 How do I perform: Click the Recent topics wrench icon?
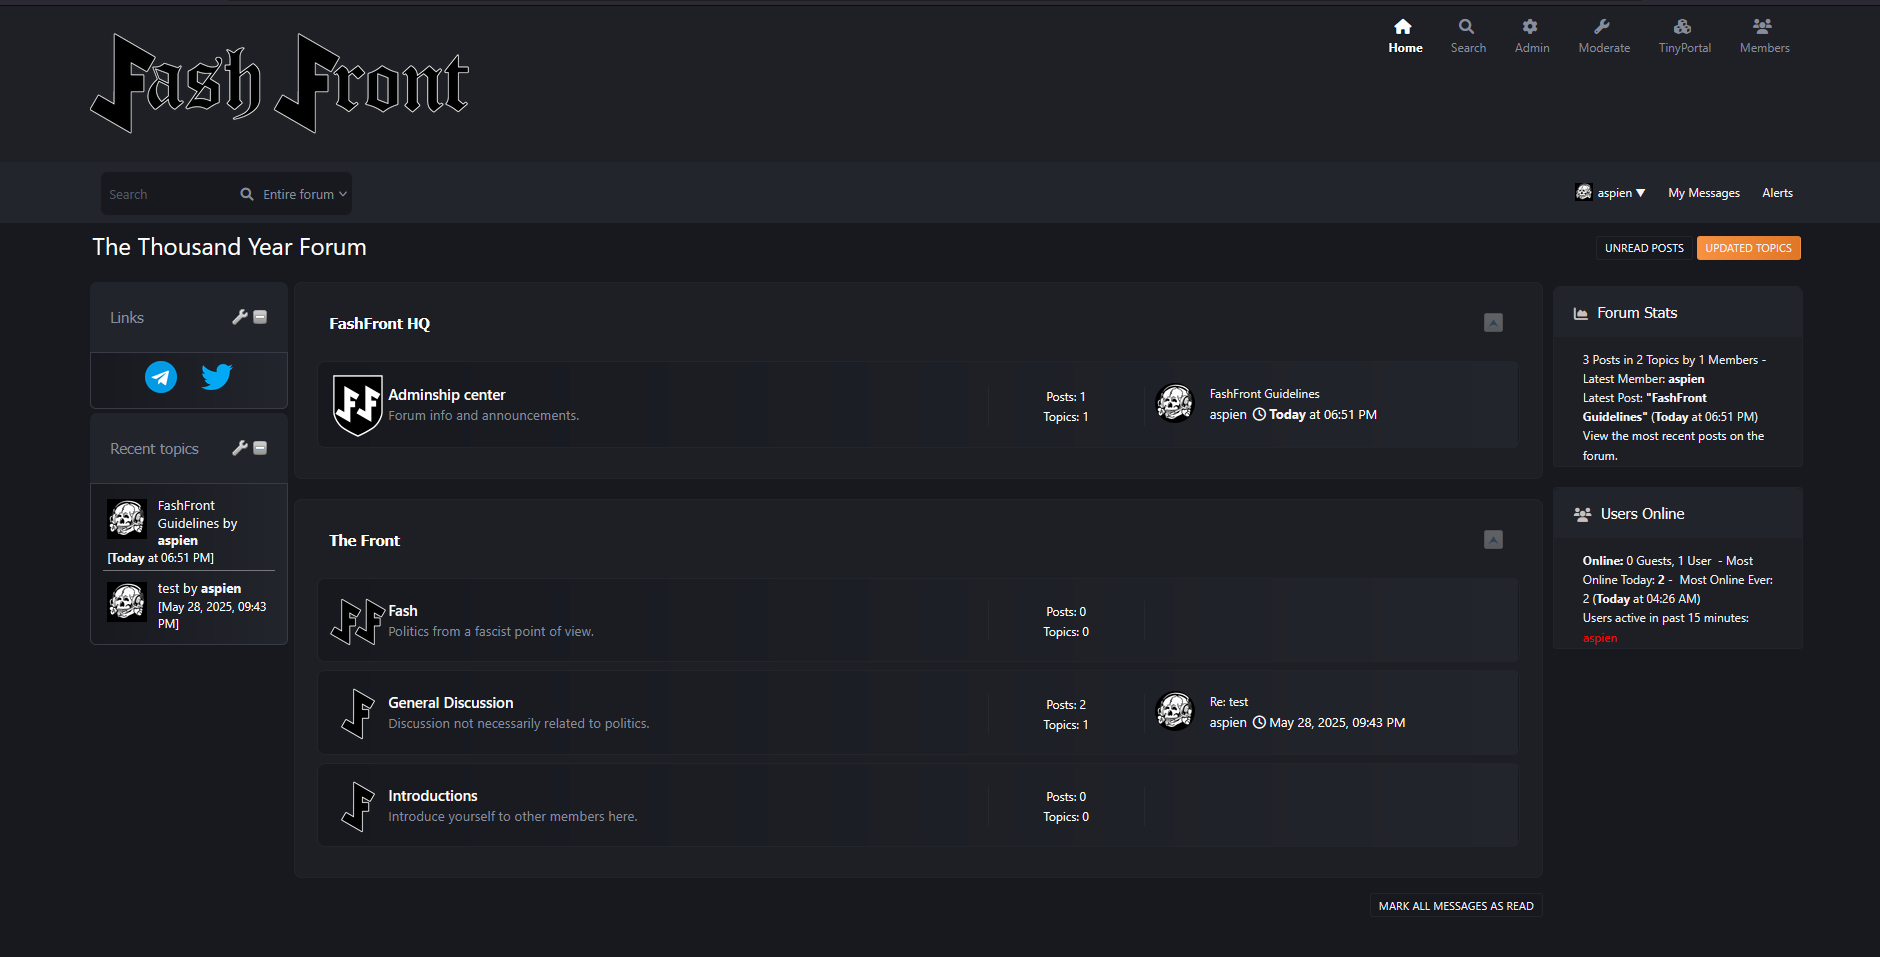[239, 448]
